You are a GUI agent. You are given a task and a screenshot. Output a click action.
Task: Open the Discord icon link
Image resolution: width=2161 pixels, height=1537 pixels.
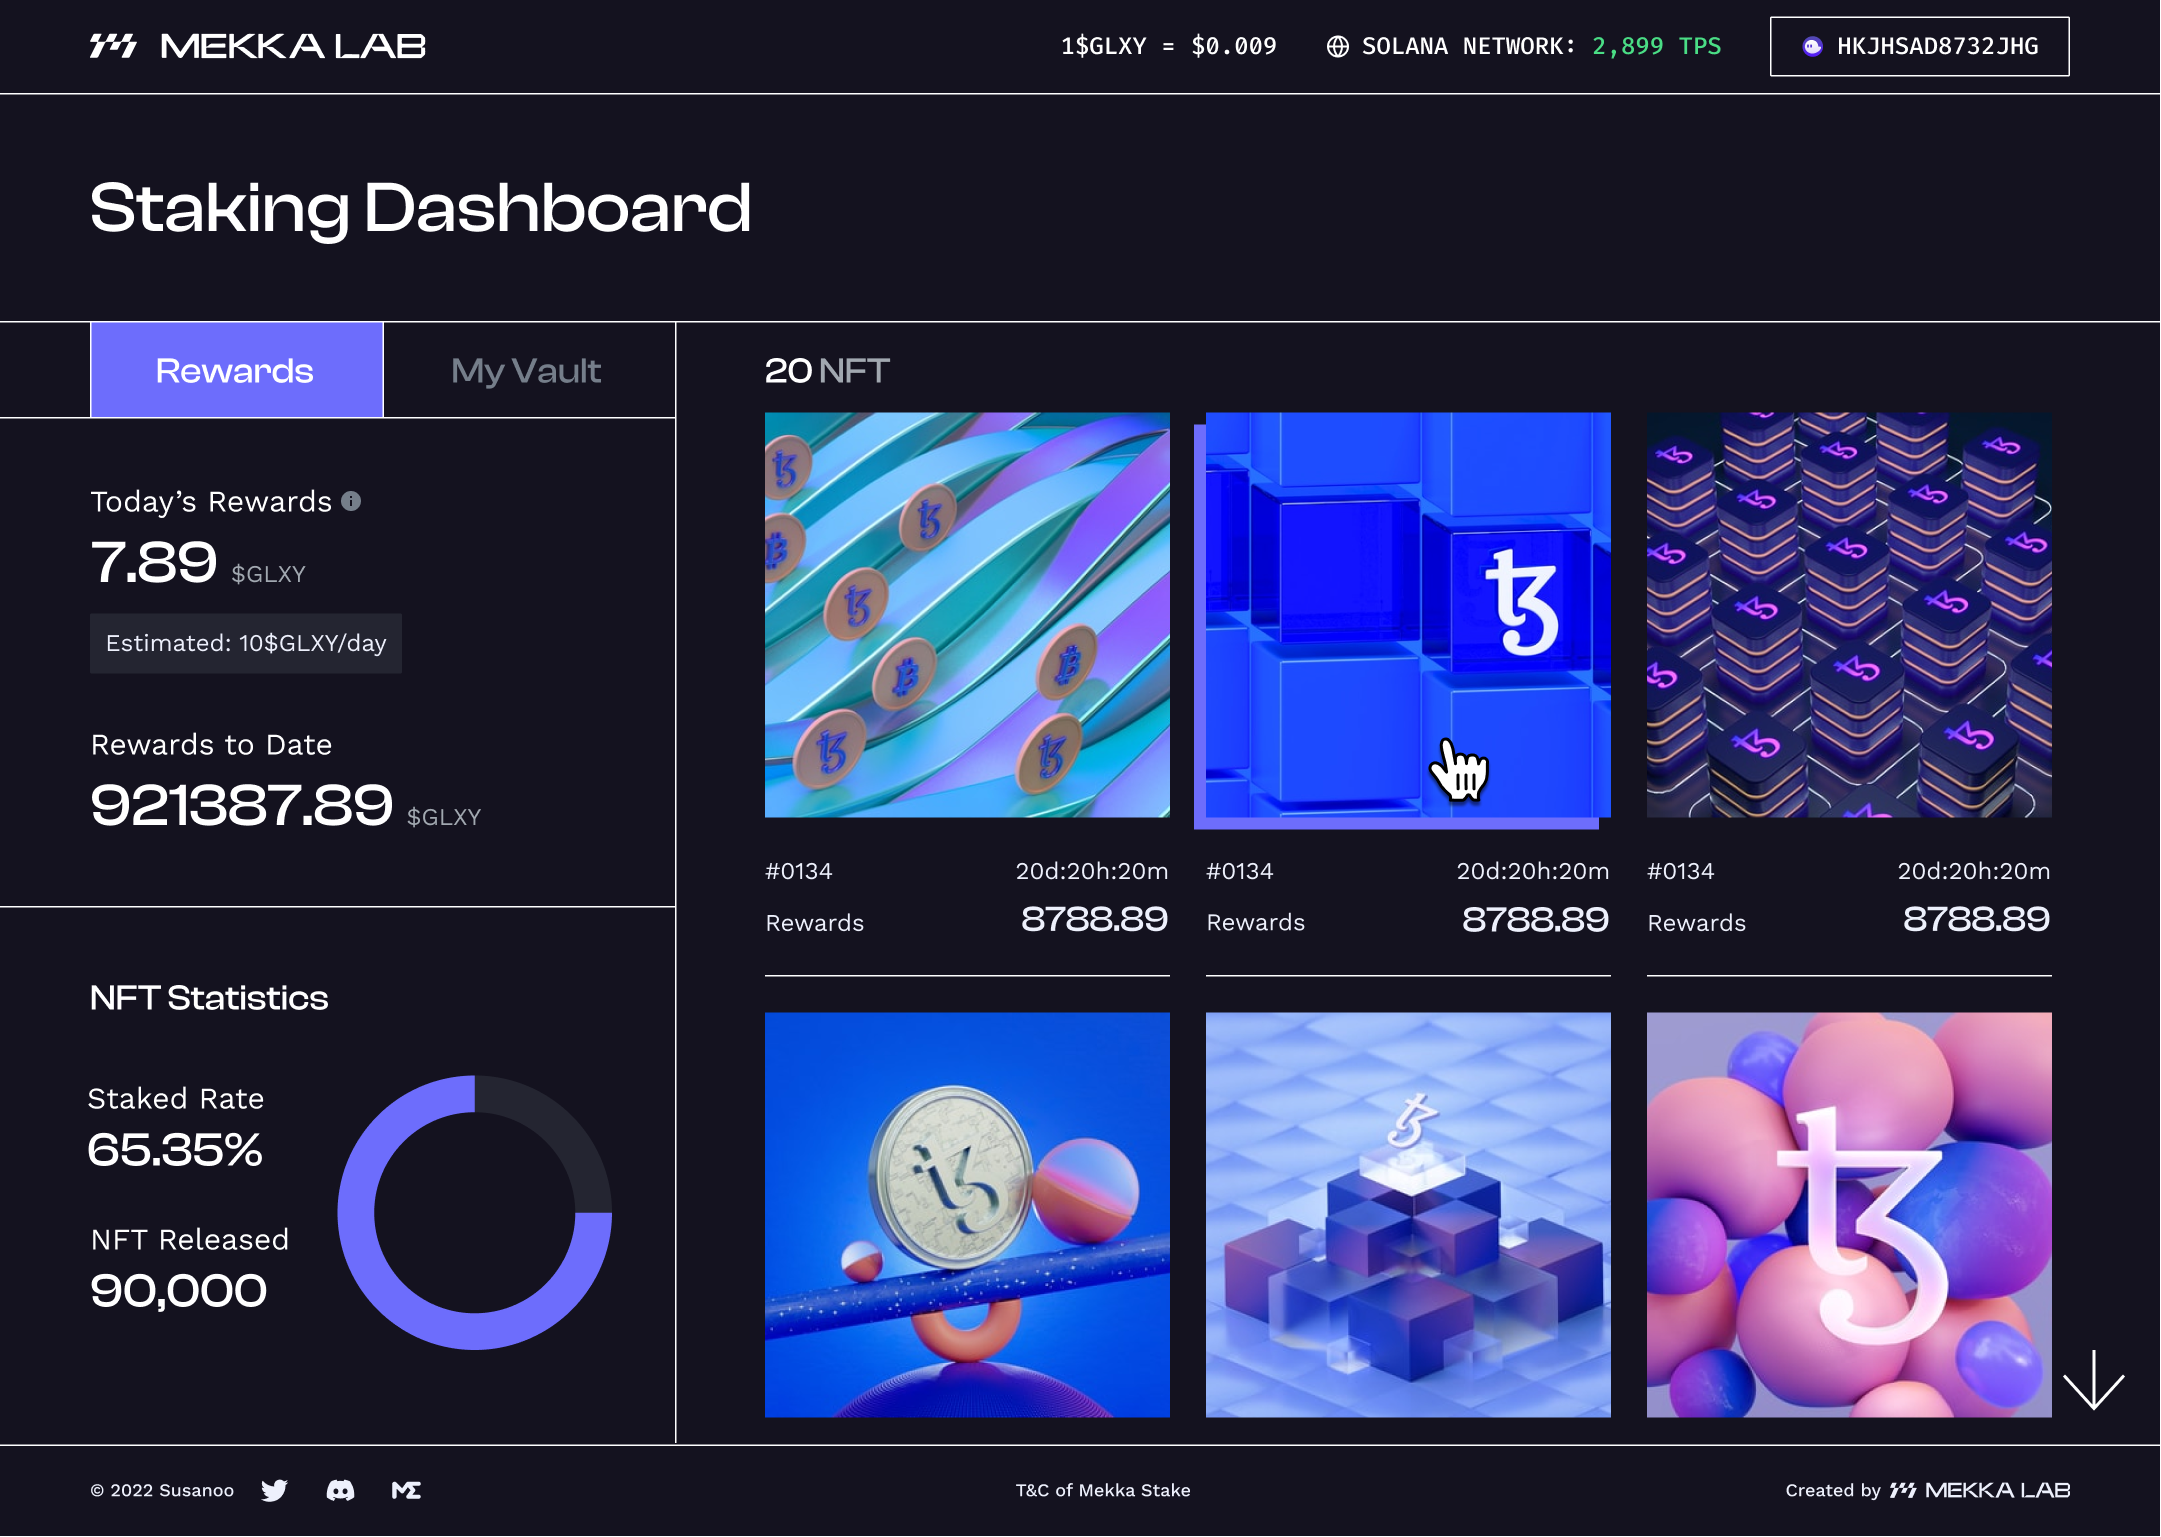coord(340,1490)
